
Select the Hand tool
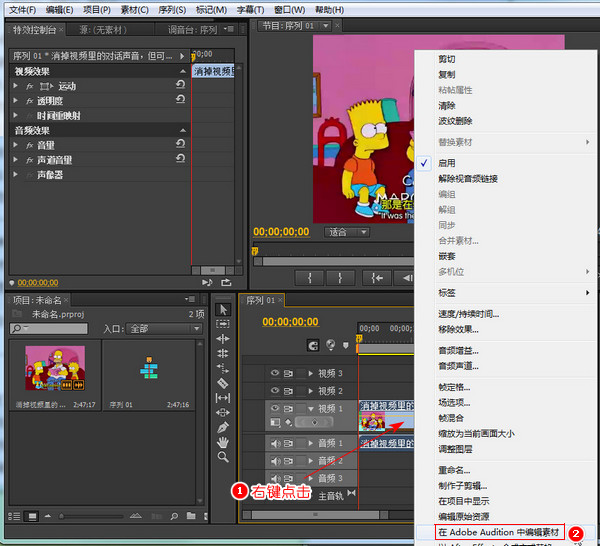[x=223, y=442]
